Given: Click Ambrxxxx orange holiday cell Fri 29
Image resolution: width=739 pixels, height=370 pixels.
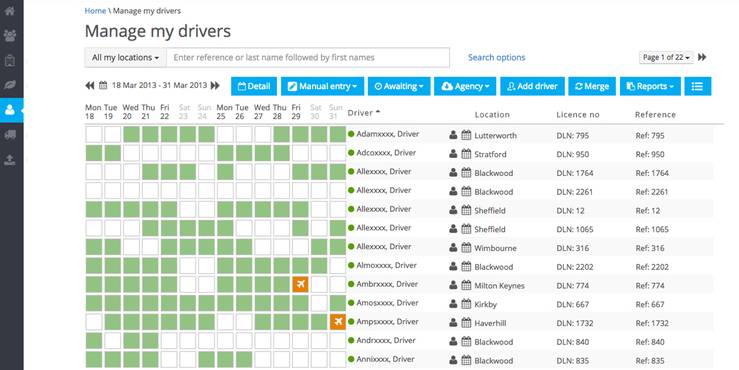Looking at the screenshot, I should (300, 284).
